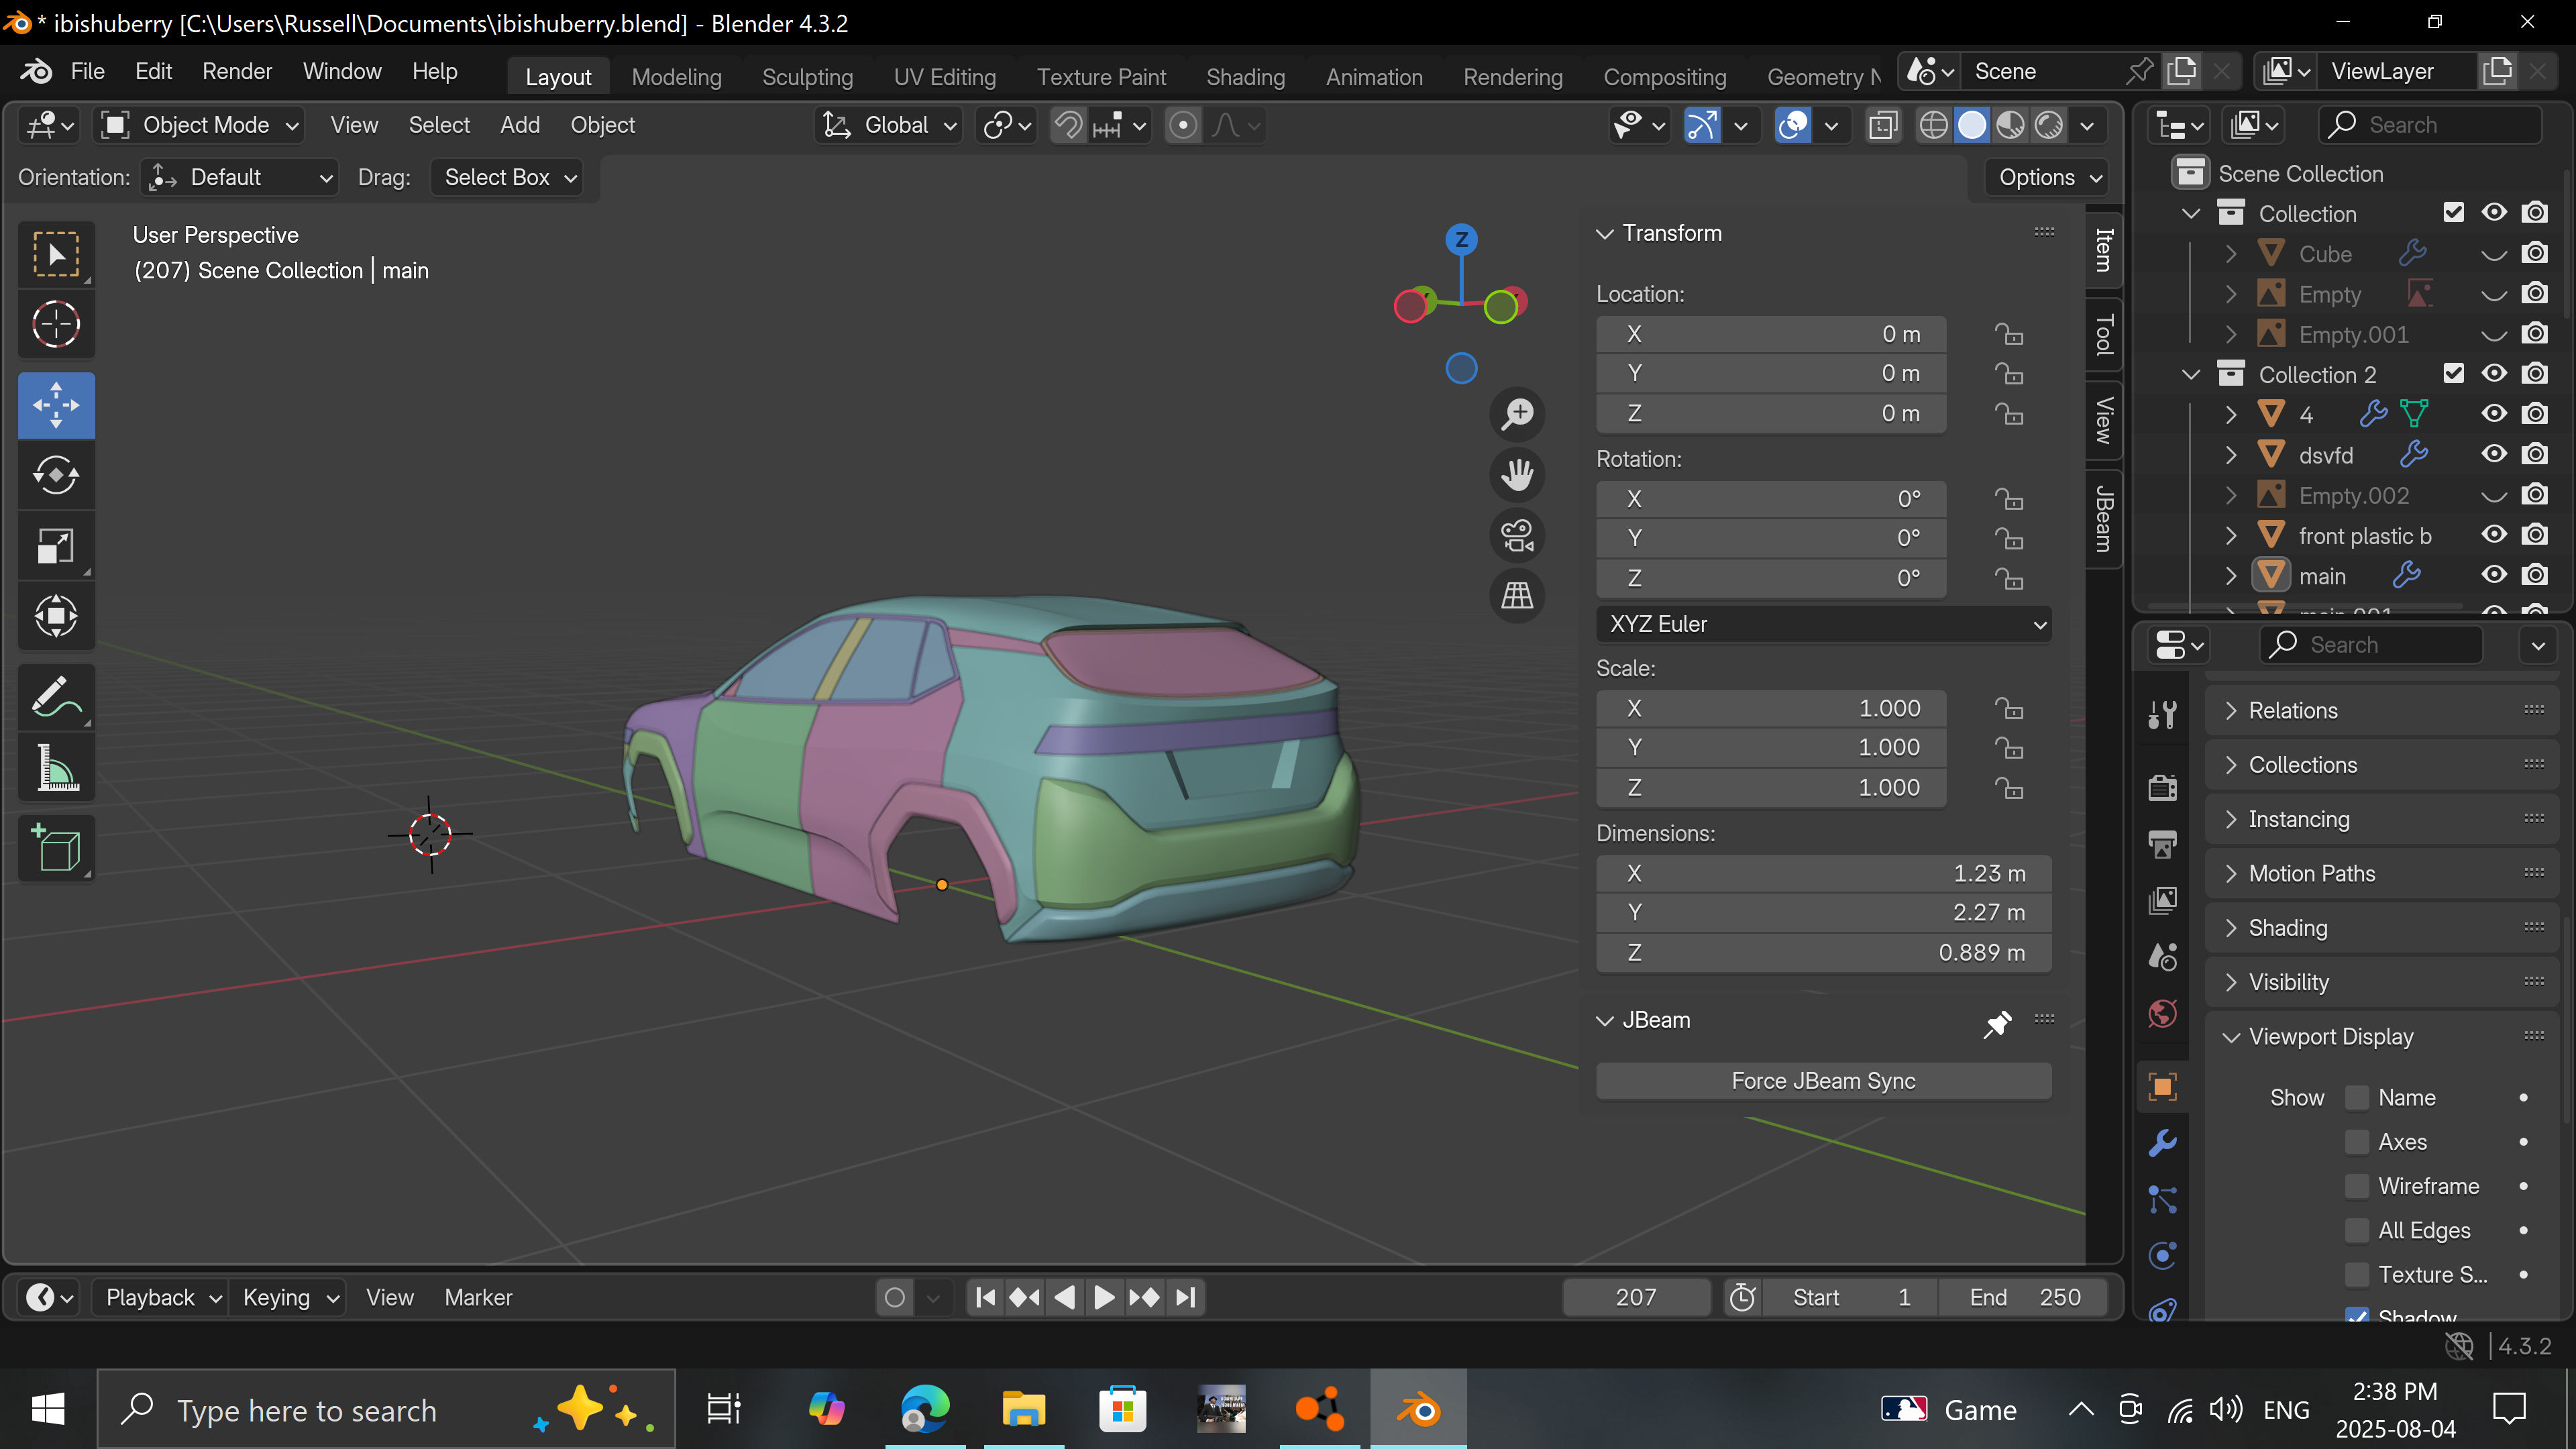Select the Cursor tool
Image resolution: width=2576 pixels, height=1449 pixels.
[56, 324]
